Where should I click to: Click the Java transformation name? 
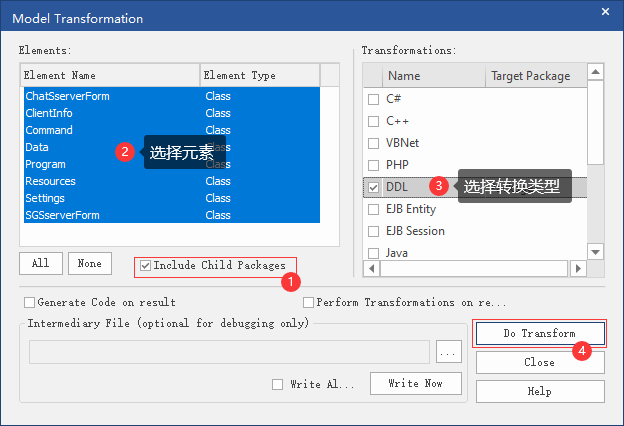tap(397, 253)
